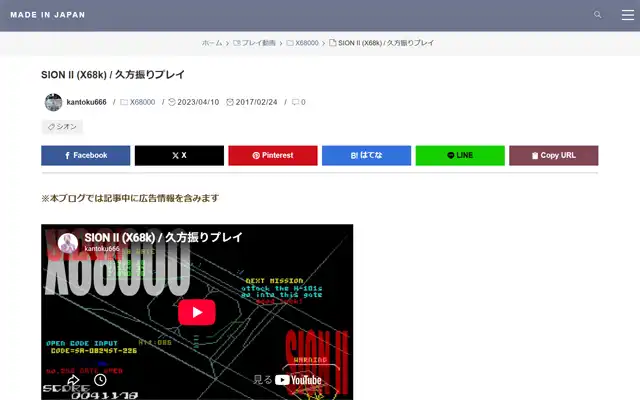This screenshot has height=400, width=640.
Task: Open プレイ動画 breadcrumb category
Action: [254, 43]
